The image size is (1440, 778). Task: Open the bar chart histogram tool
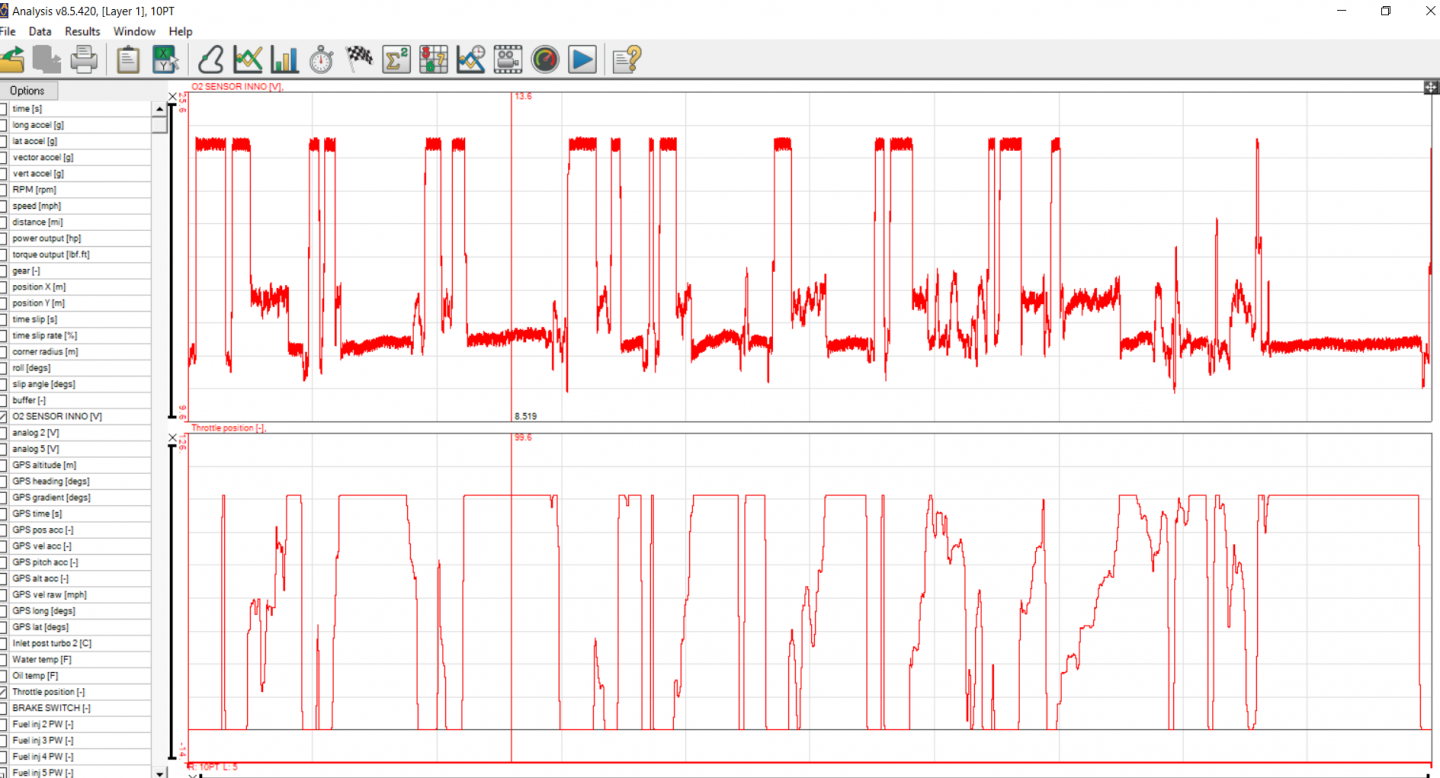(285, 60)
